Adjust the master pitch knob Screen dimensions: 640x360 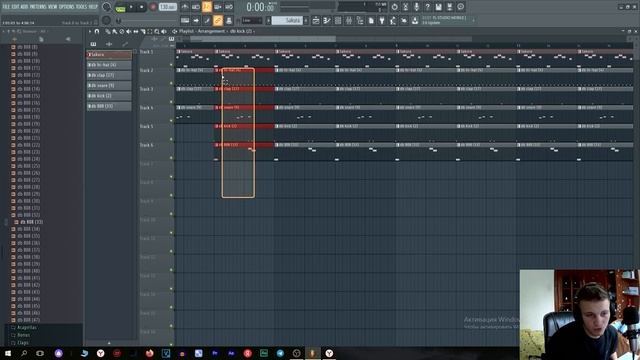point(107,20)
